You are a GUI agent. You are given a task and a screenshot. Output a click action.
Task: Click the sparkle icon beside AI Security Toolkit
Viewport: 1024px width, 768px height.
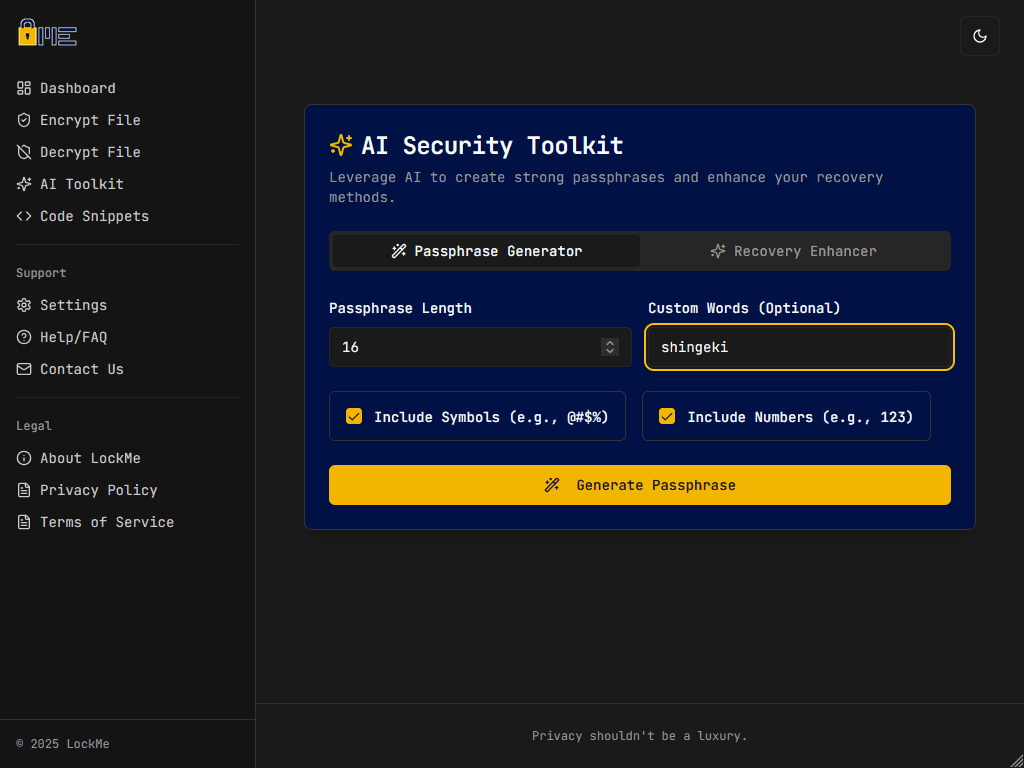tap(341, 145)
